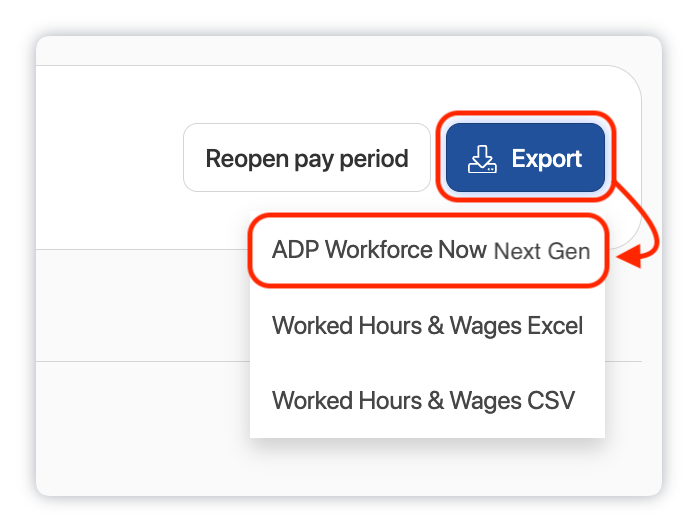This screenshot has width=698, height=532.
Task: Click the "Next Gen" label in menu
Action: point(541,252)
